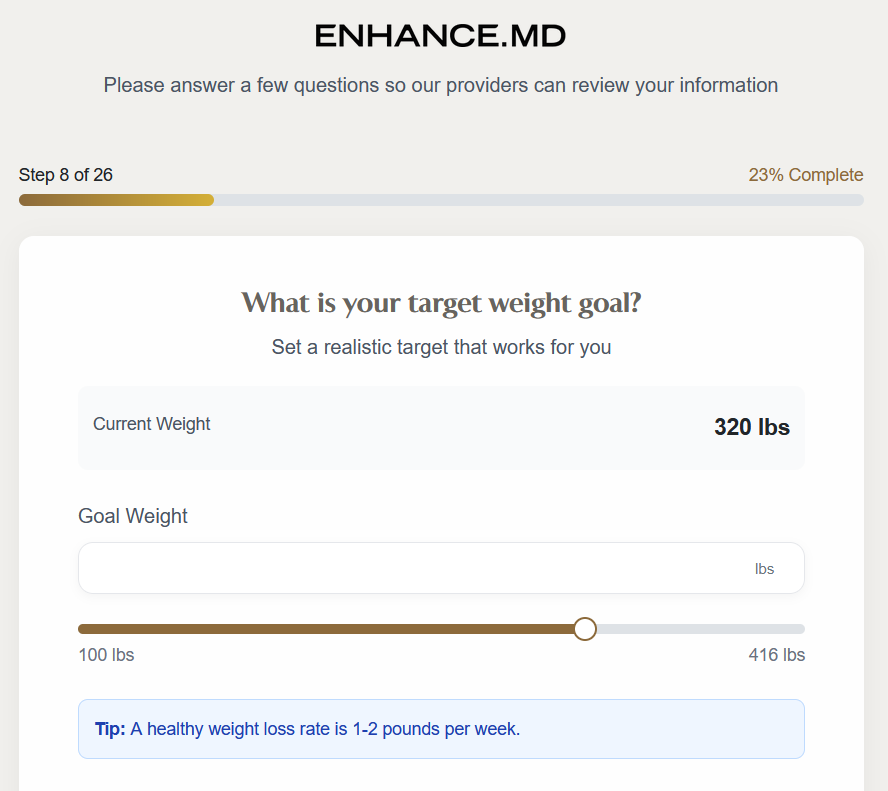Click the "lbs" unit in the input
The height and width of the screenshot is (791, 888).
(x=764, y=569)
